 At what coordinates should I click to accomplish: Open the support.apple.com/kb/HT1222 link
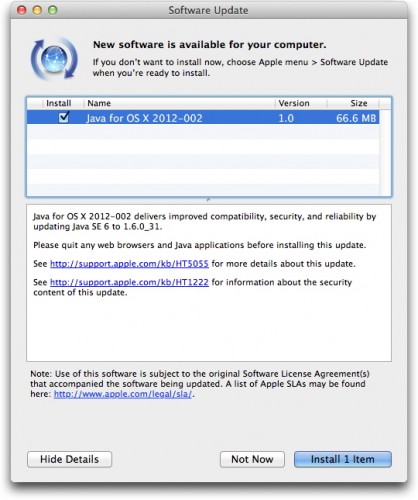click(x=129, y=283)
